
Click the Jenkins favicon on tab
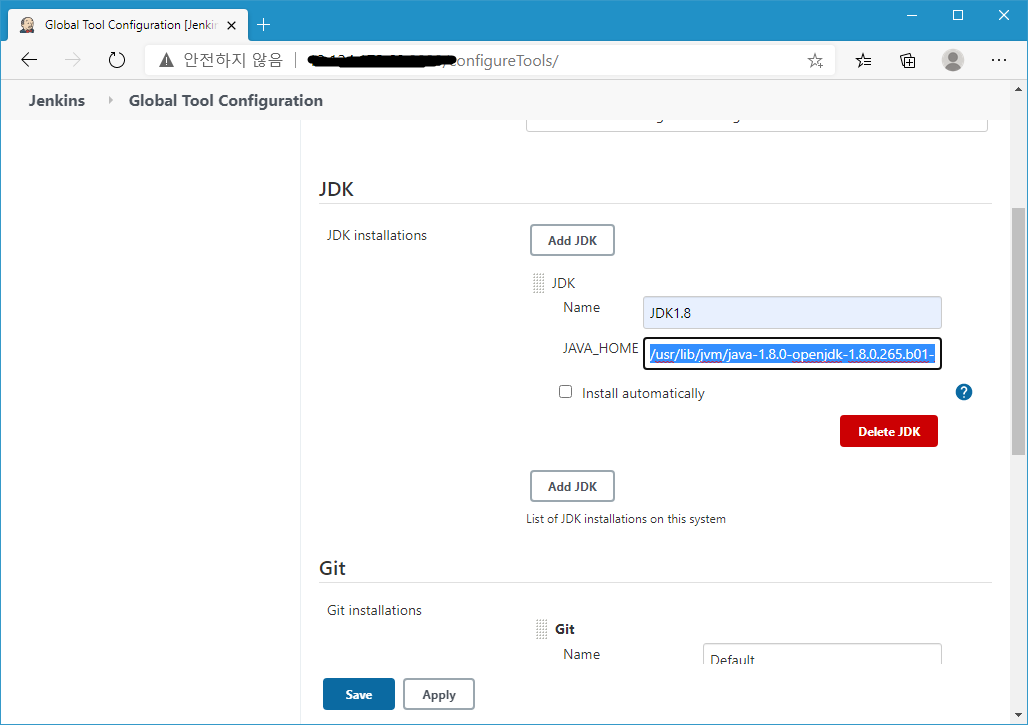[x=28, y=25]
